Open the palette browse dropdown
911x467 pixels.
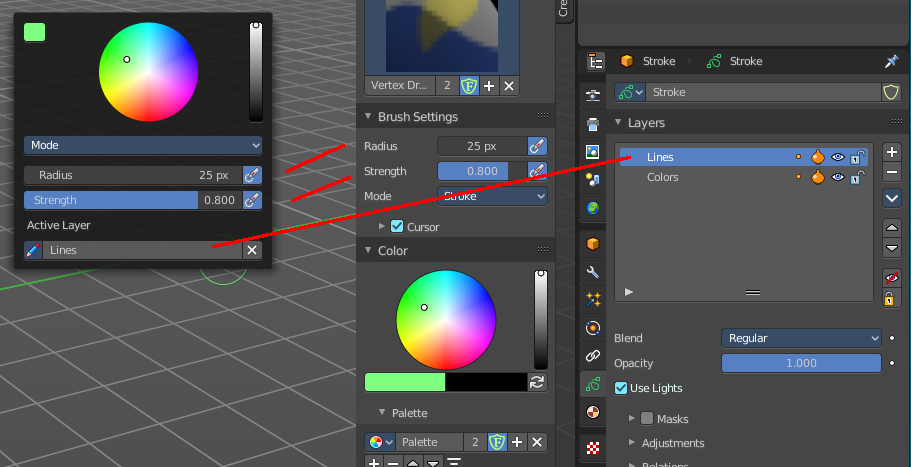pyautogui.click(x=381, y=442)
